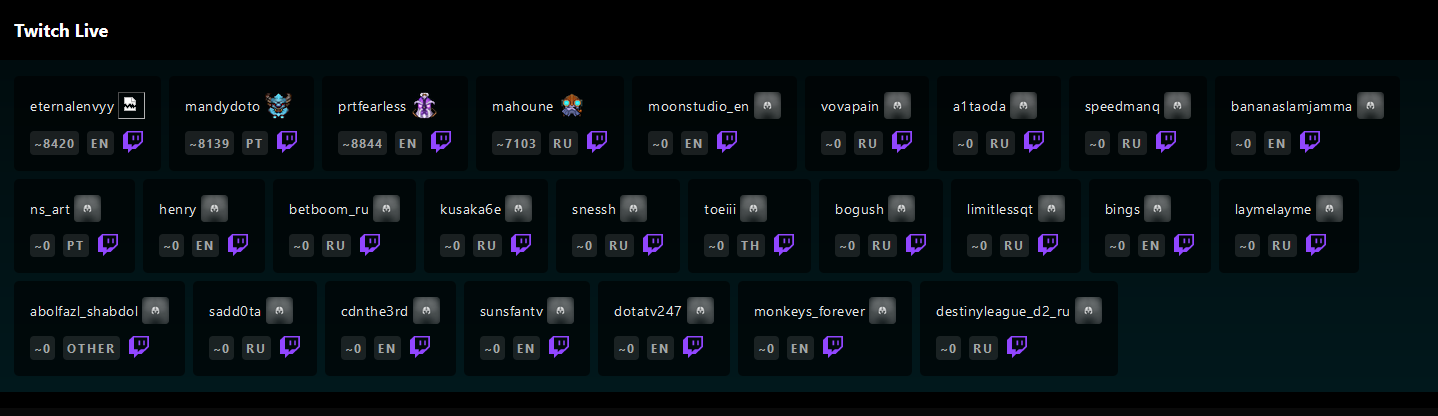This screenshot has height=416, width=1438.
Task: Click the mahoune streamer name
Action: pyautogui.click(x=523, y=106)
